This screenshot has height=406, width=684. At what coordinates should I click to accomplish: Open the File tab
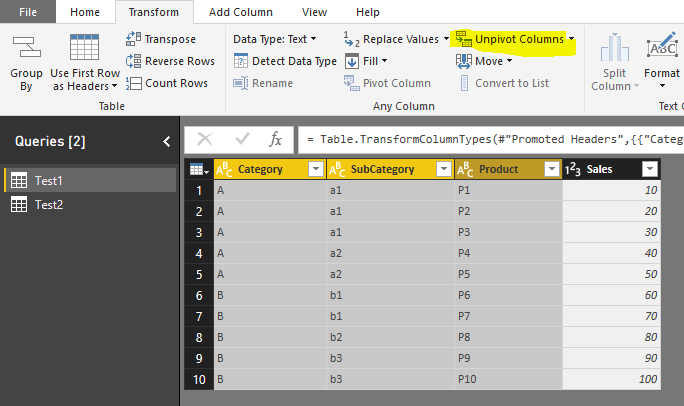click(x=28, y=12)
